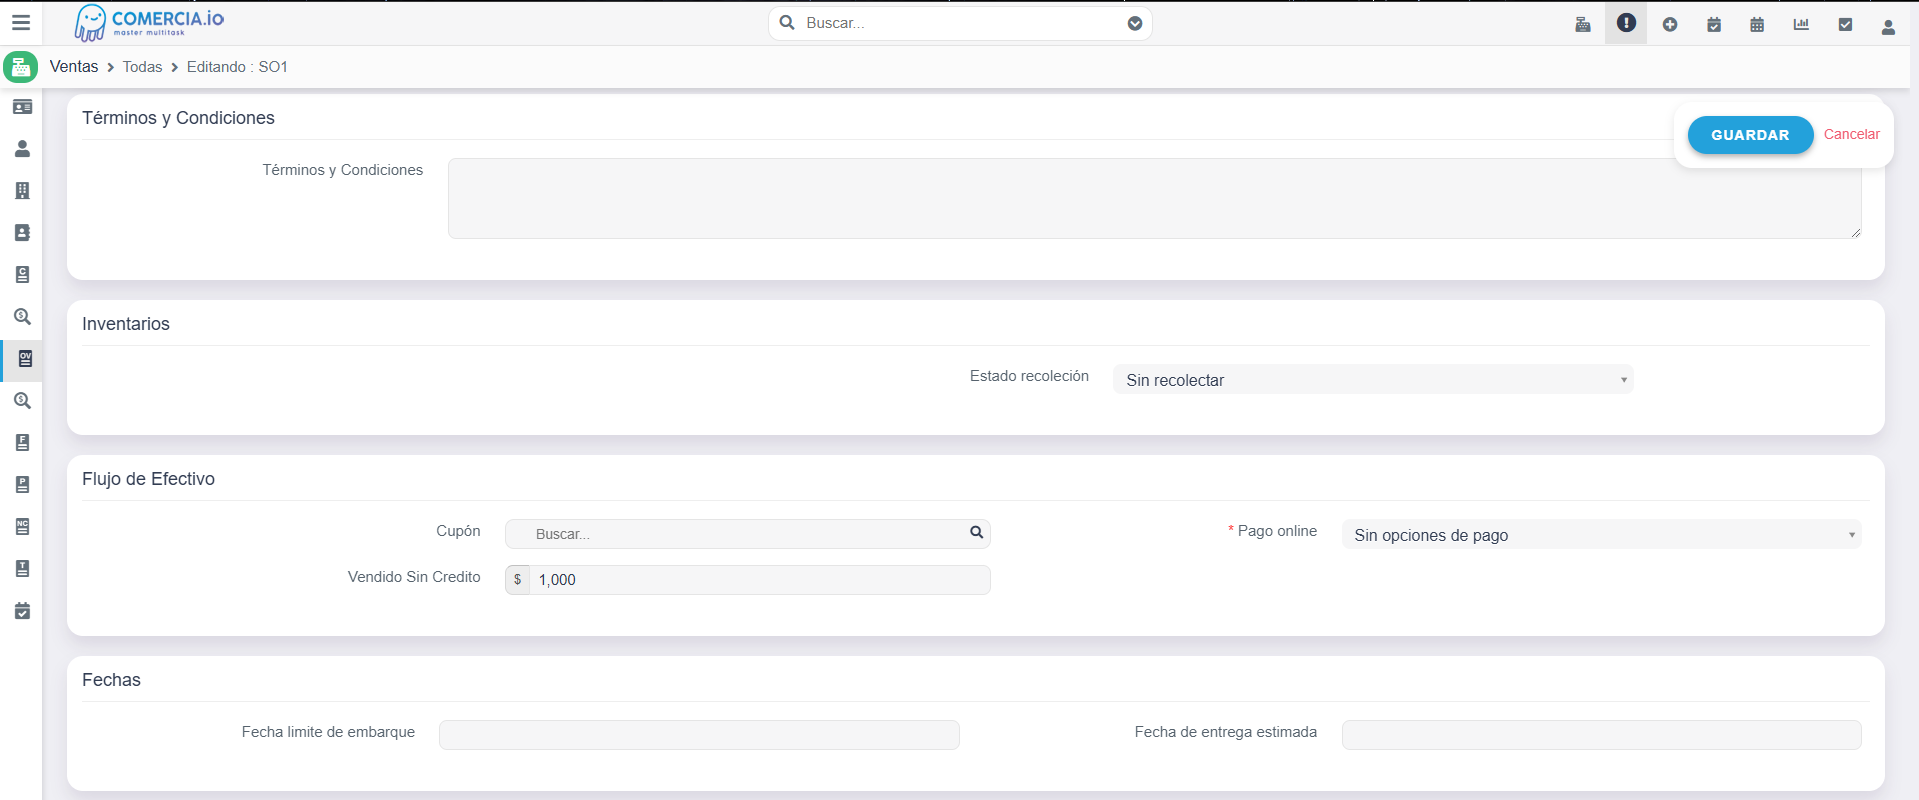
Task: Open the person contacts sidebar icon
Action: pyautogui.click(x=22, y=149)
